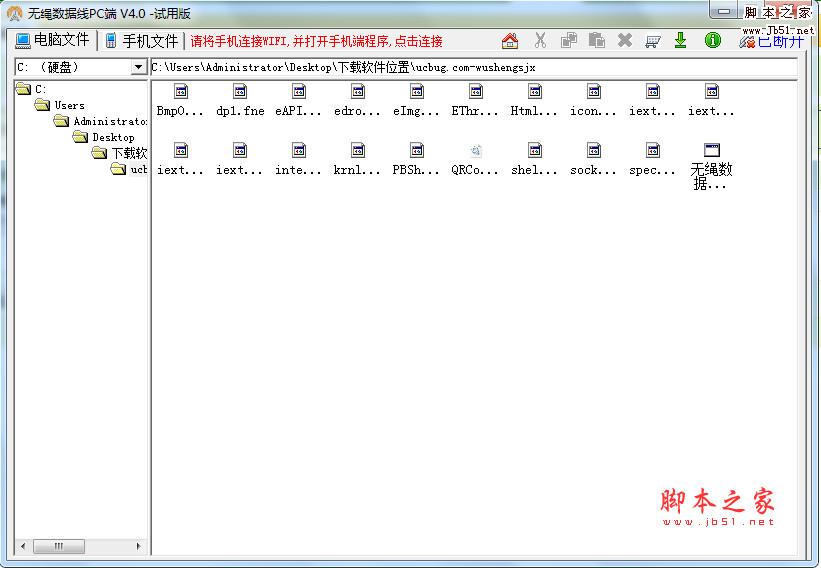Select the 无绳数据... executable icon
This screenshot has height=568, width=821.
[712, 151]
